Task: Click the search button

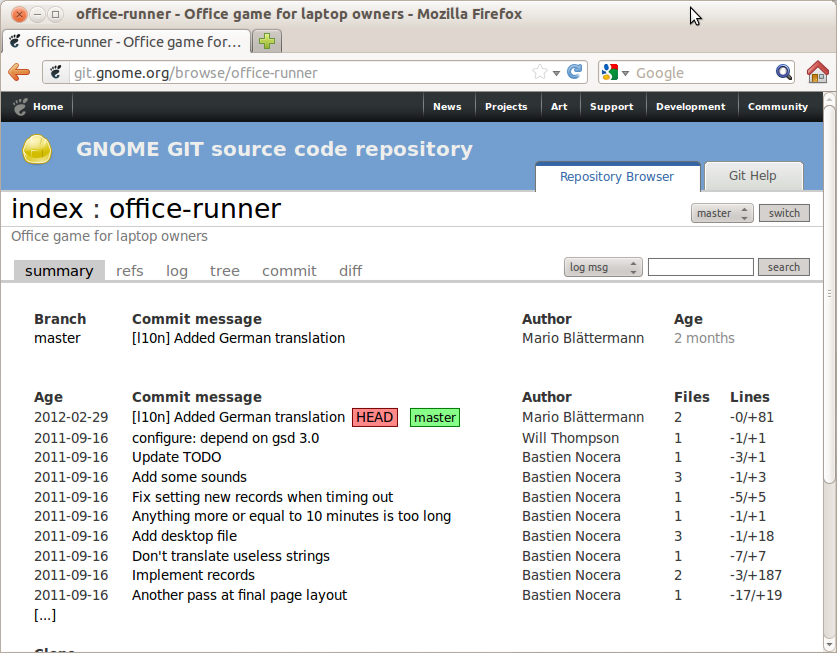Action: pyautogui.click(x=784, y=267)
